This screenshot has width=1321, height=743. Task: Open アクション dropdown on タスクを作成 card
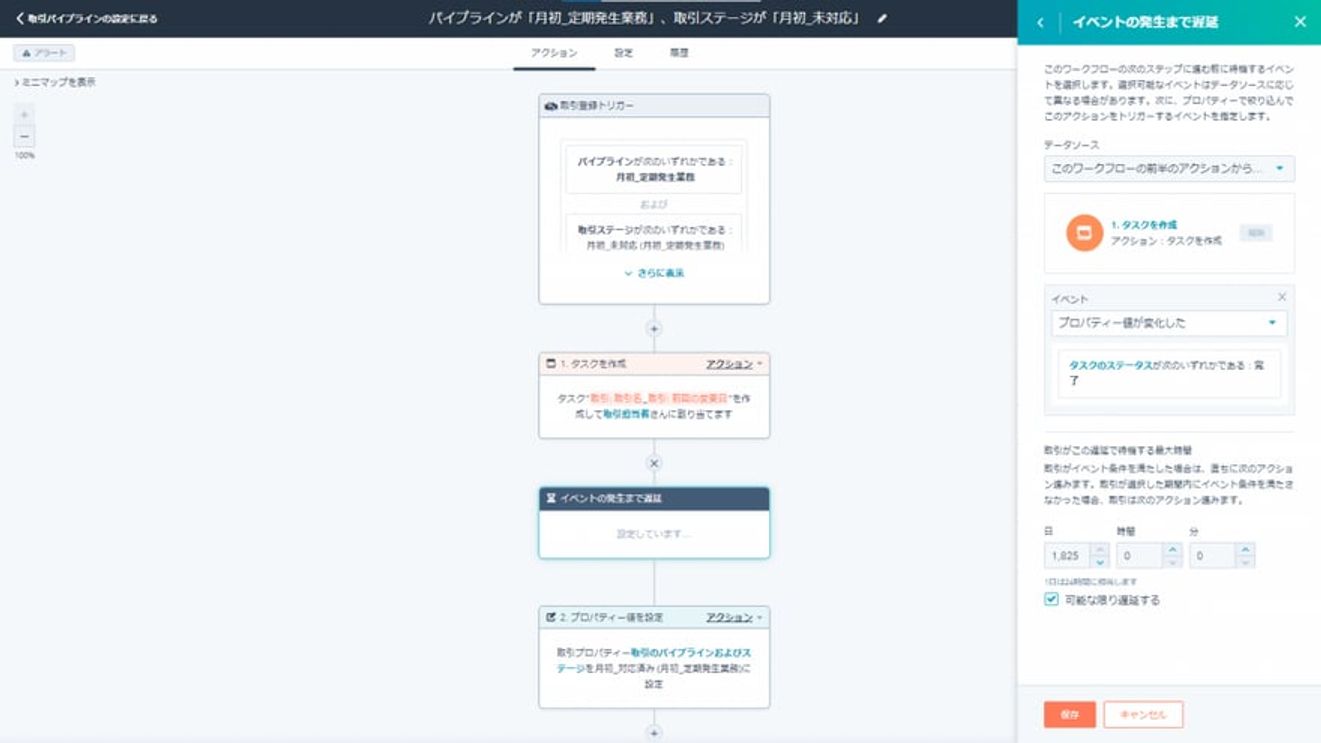(734, 364)
